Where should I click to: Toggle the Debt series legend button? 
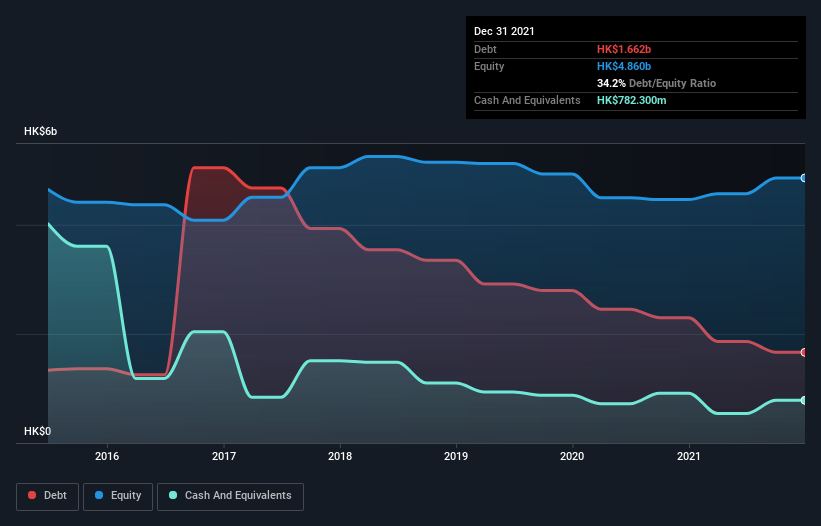point(48,496)
